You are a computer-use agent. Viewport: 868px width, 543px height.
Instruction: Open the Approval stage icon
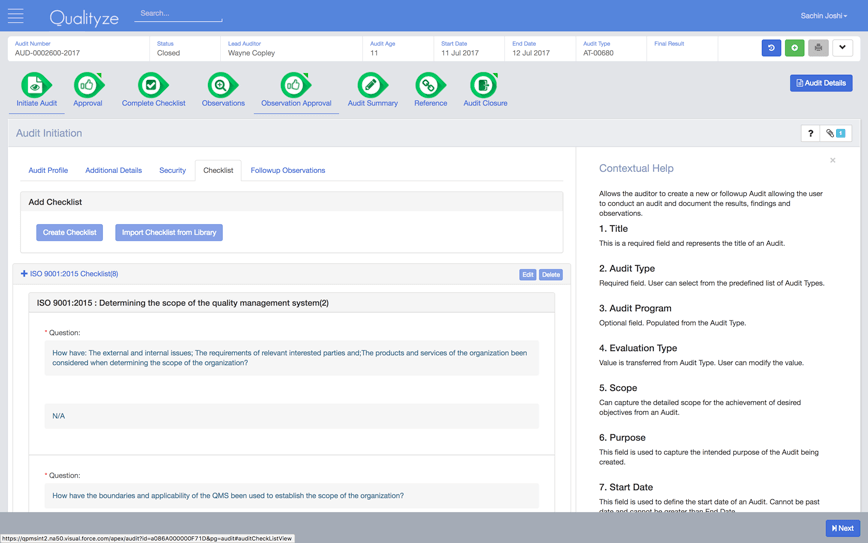pyautogui.click(x=88, y=85)
